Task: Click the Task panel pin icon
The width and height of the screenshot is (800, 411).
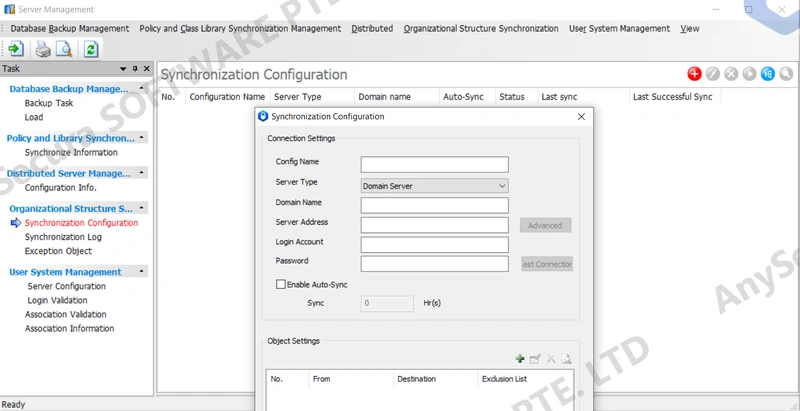Action: pyautogui.click(x=135, y=69)
